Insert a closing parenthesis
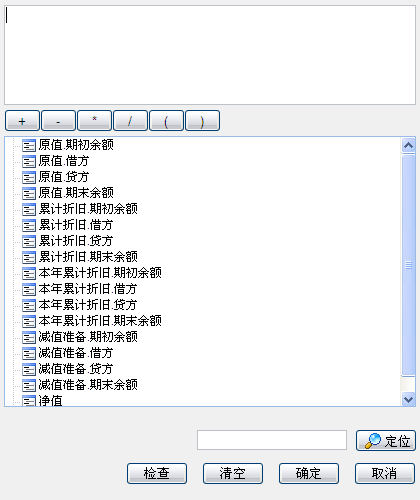 202,121
